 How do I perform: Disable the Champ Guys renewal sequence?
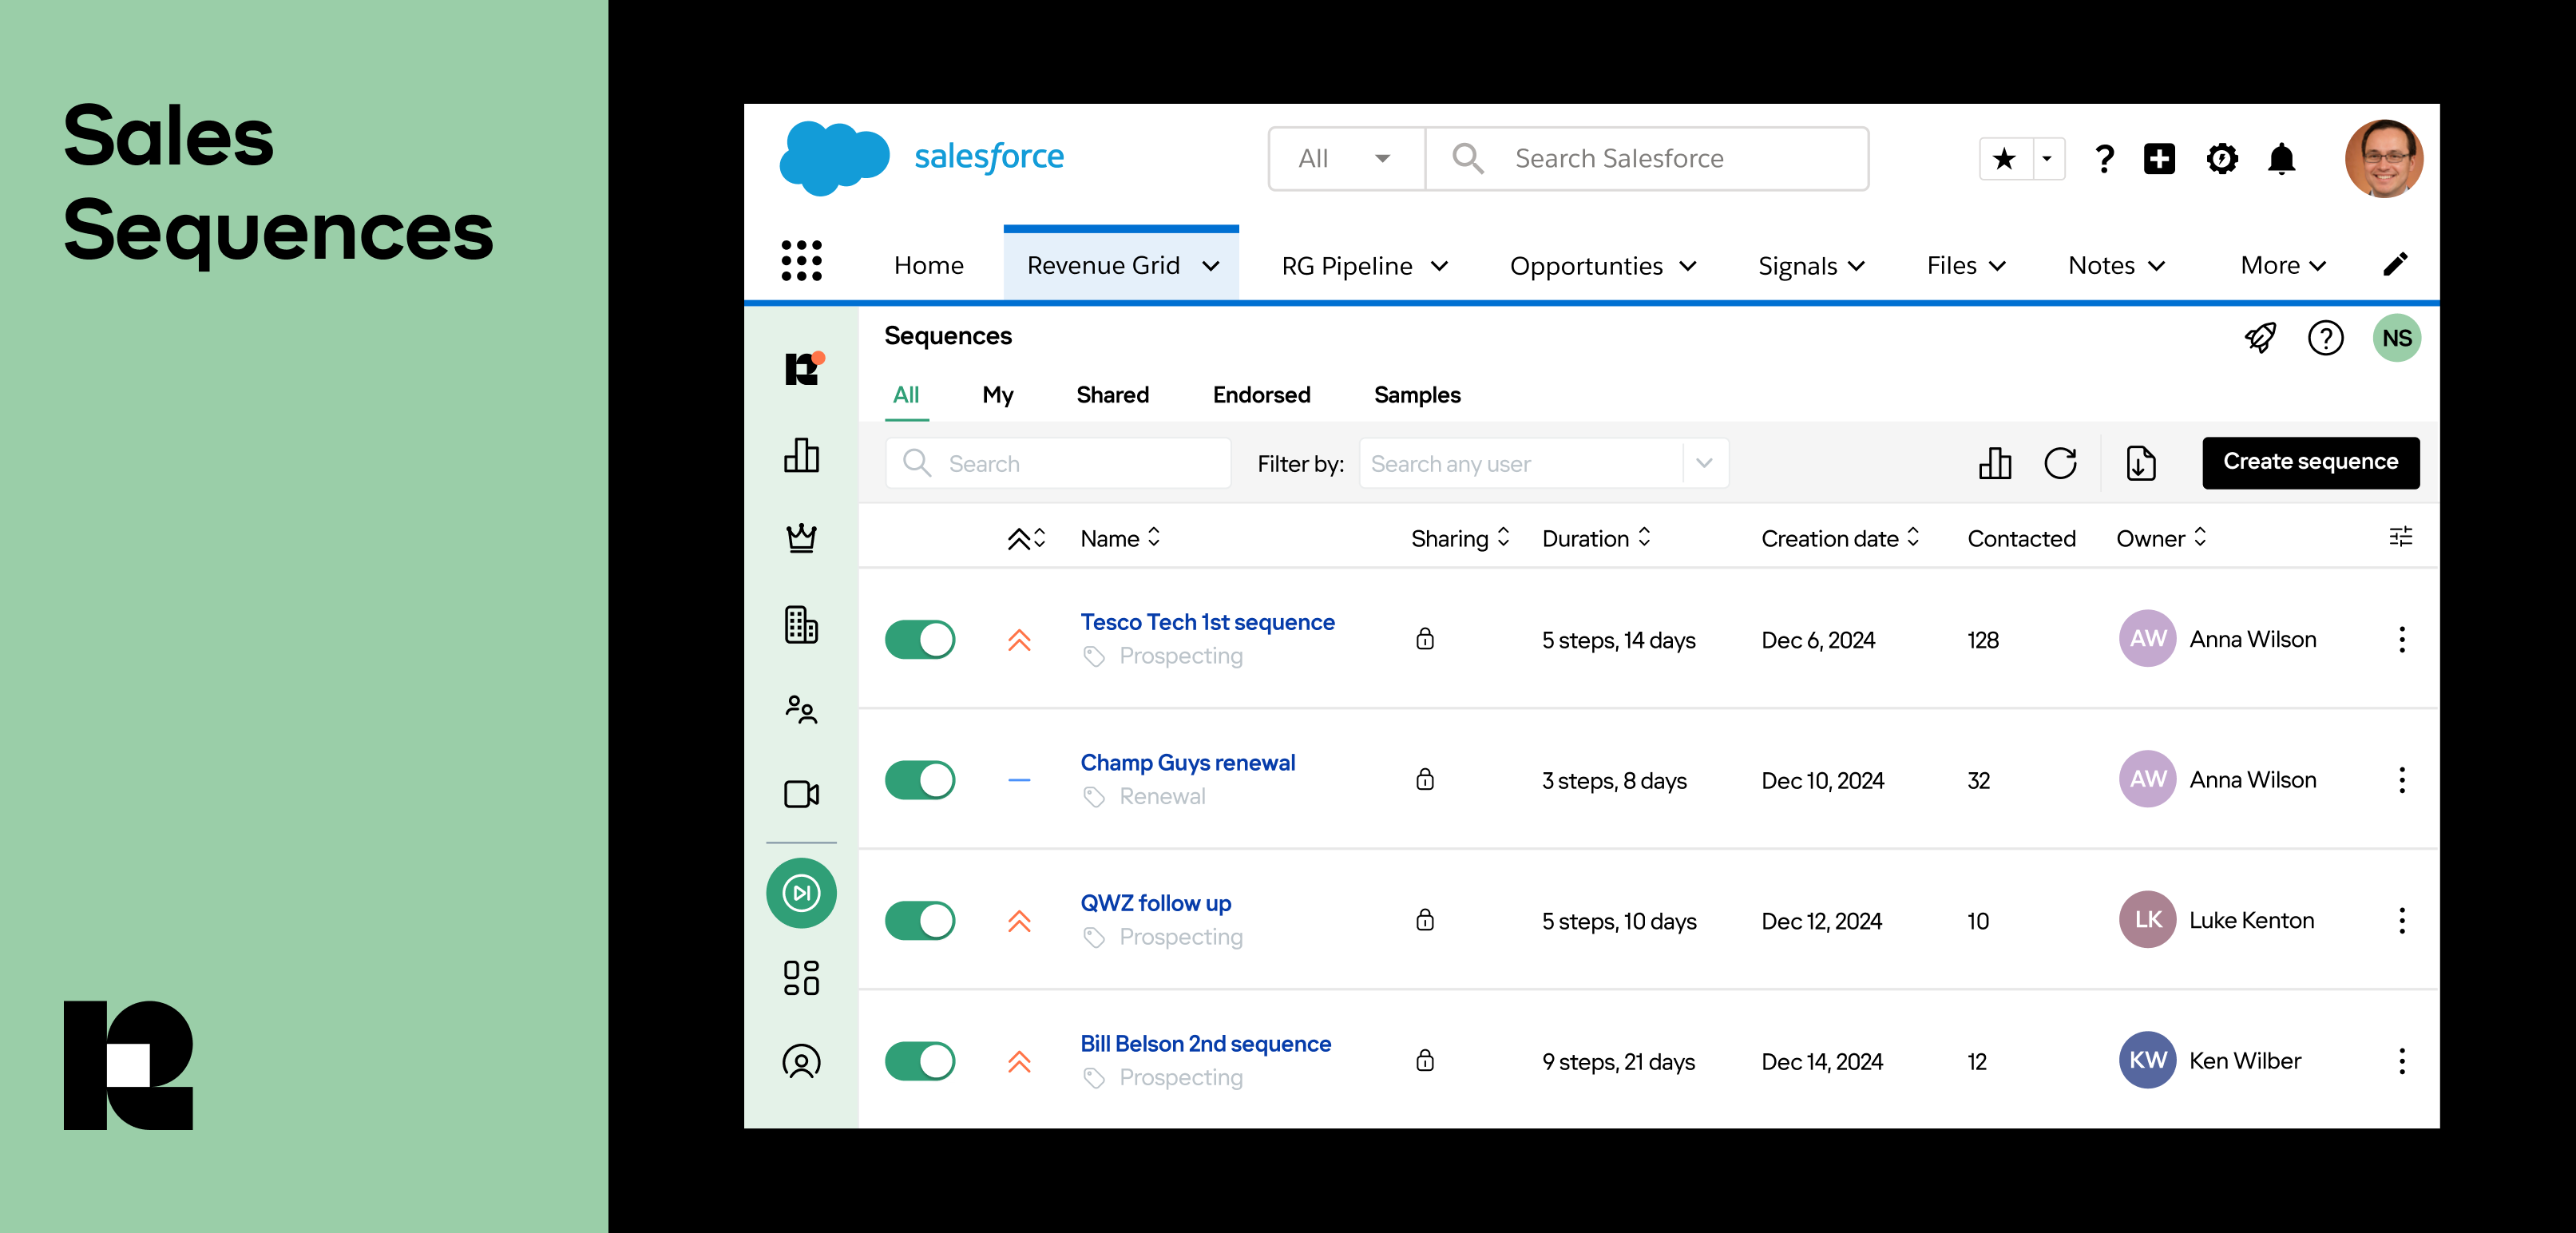tap(920, 780)
